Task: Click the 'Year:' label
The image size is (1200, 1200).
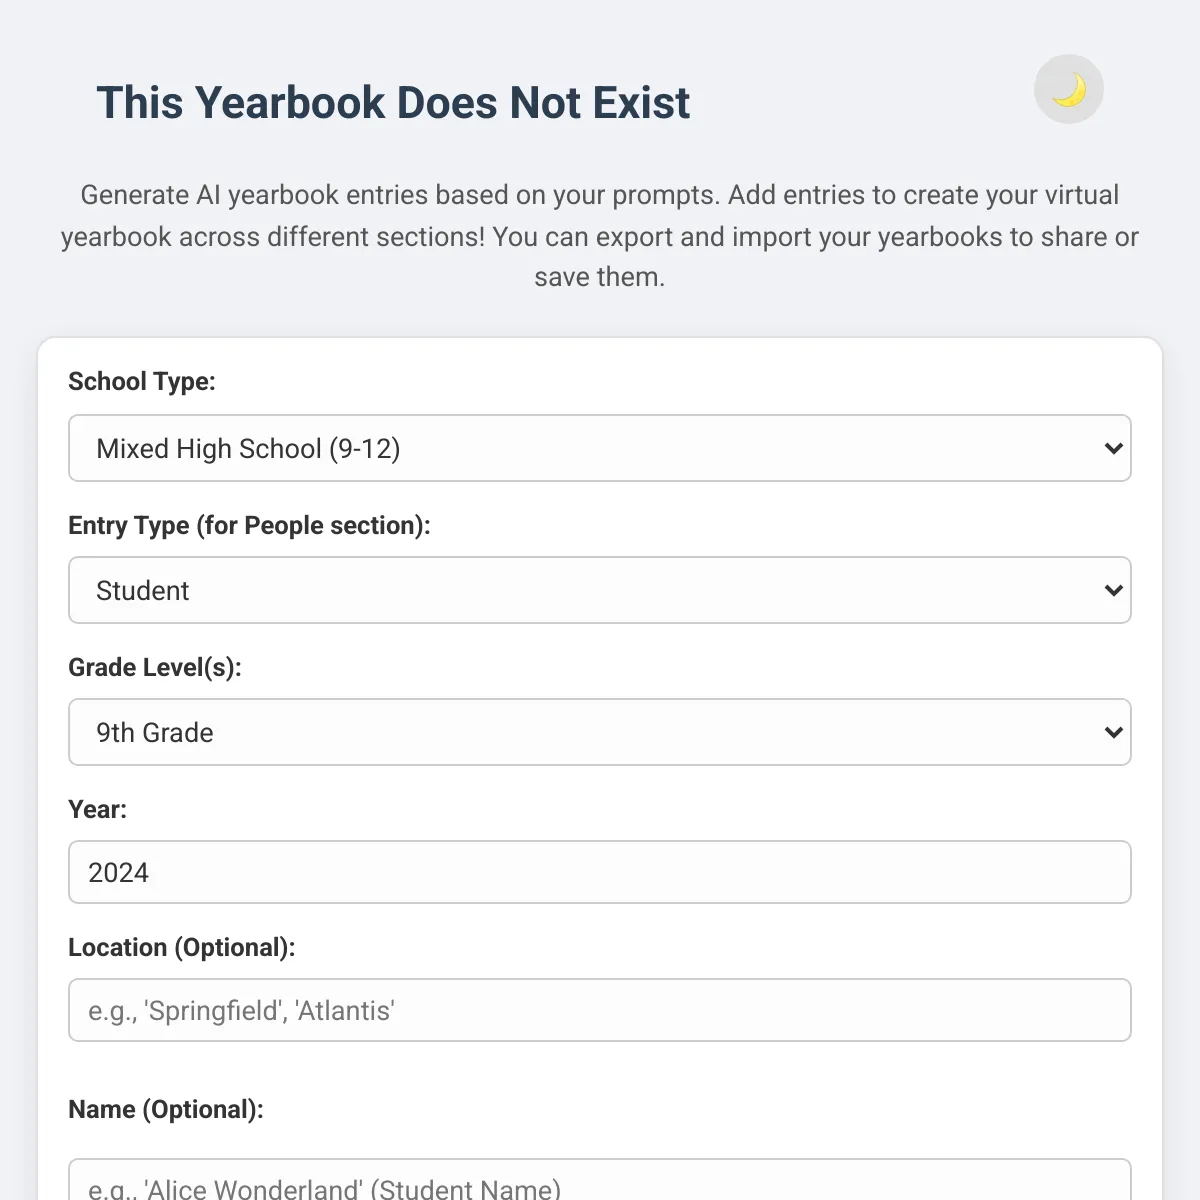Action: coord(98,809)
